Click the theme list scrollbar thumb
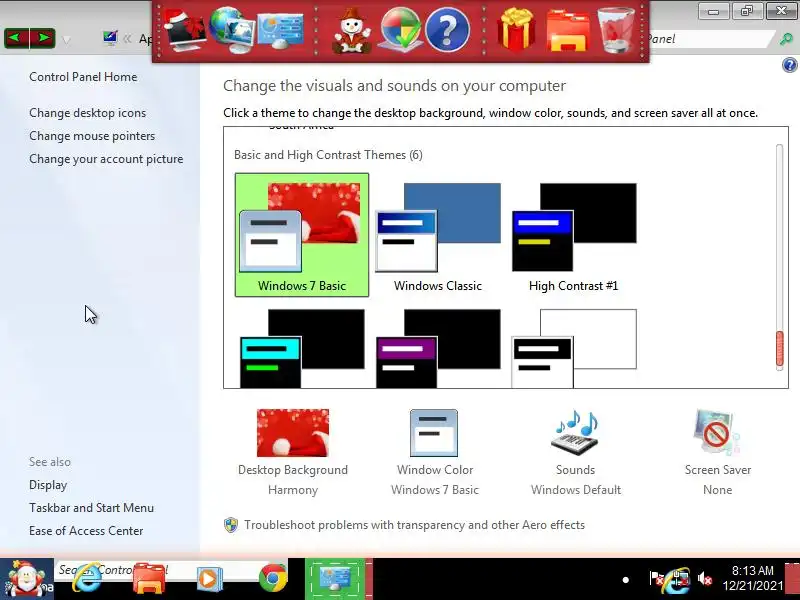Image resolution: width=800 pixels, height=600 pixels. click(x=779, y=348)
